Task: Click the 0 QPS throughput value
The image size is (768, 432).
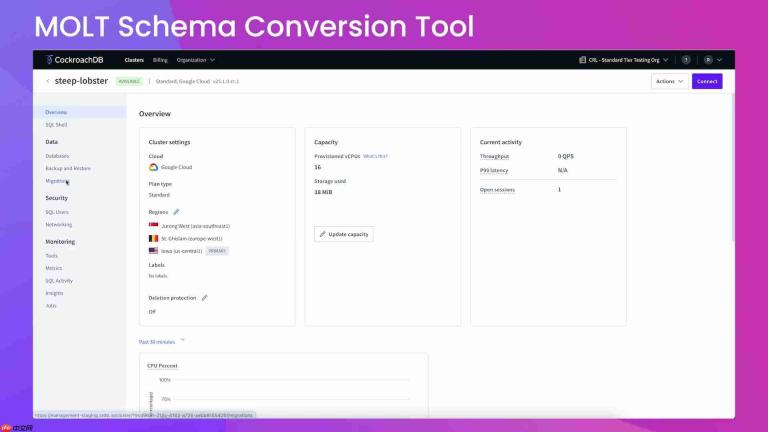Action: click(565, 156)
